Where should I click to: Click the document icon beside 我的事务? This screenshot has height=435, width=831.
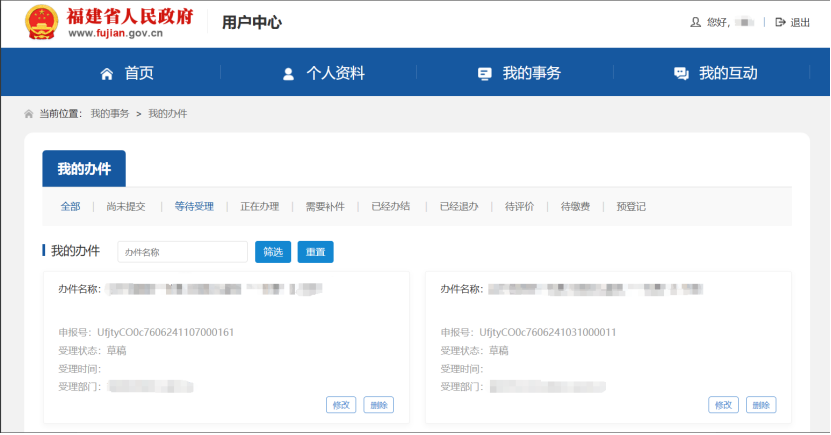tap(485, 74)
